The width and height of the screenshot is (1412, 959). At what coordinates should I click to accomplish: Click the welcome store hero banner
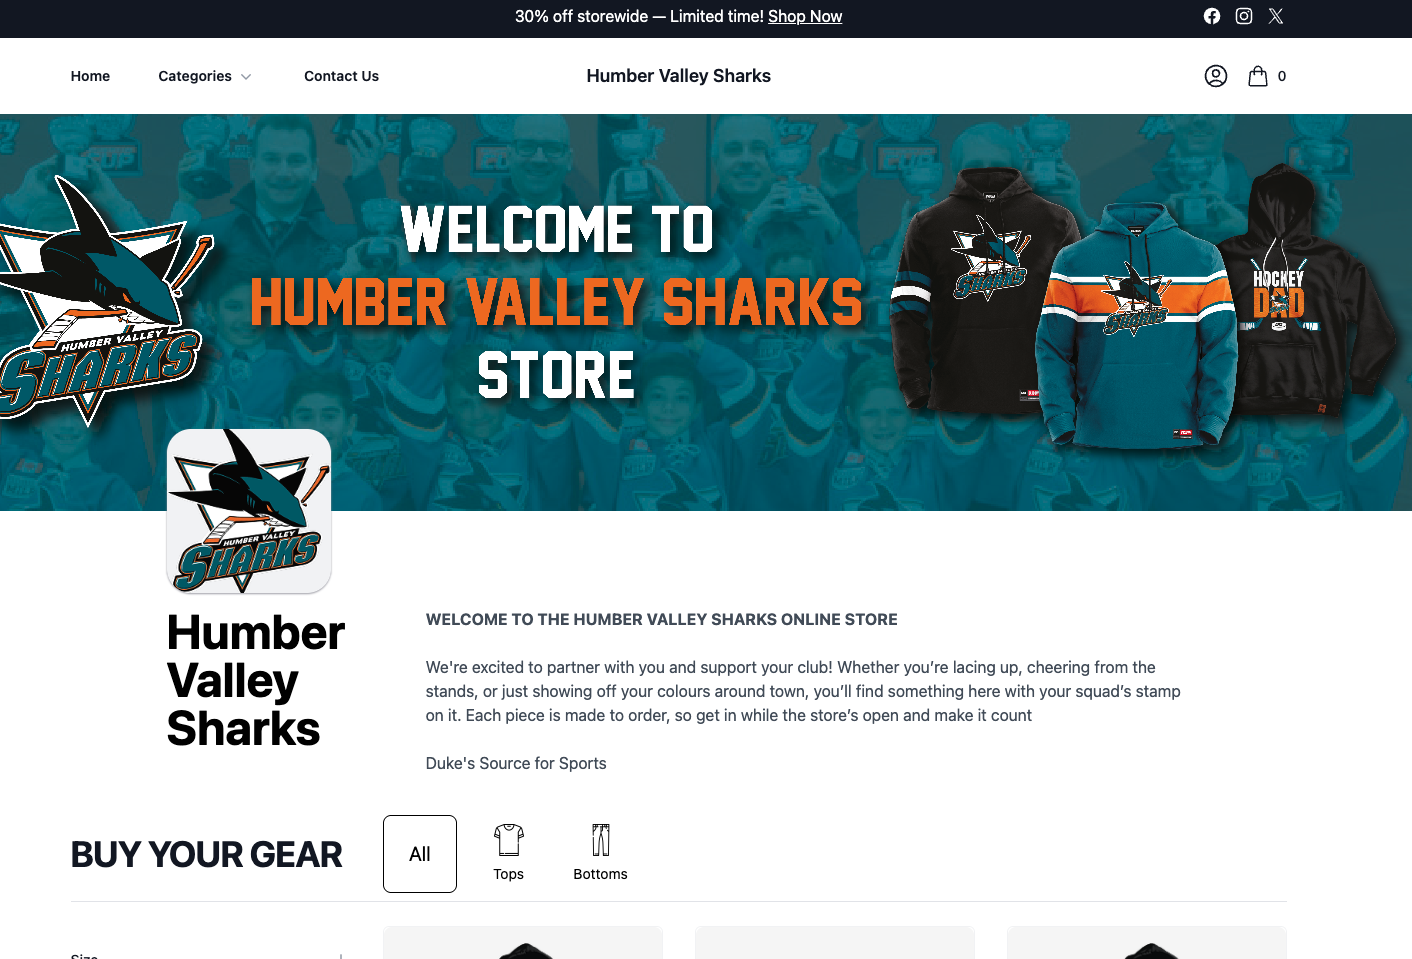[706, 312]
